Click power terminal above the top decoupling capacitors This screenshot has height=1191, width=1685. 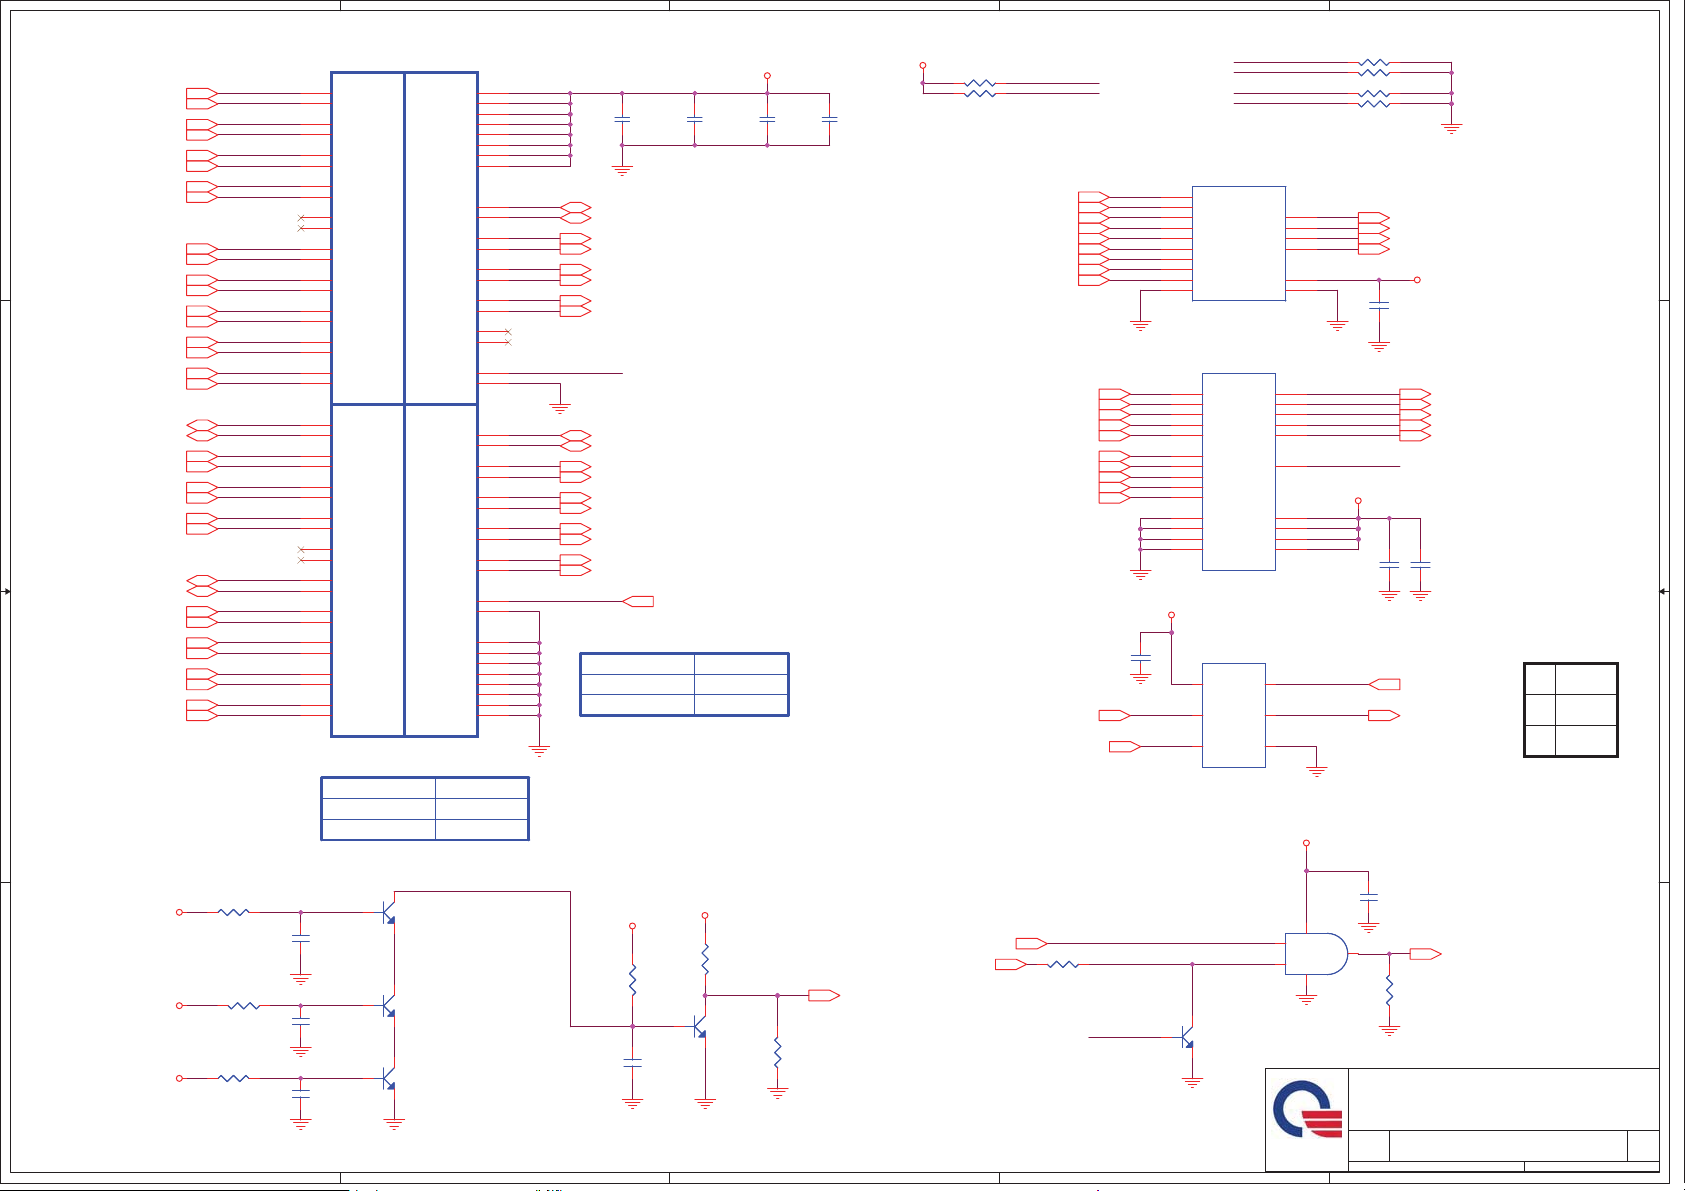[767, 76]
